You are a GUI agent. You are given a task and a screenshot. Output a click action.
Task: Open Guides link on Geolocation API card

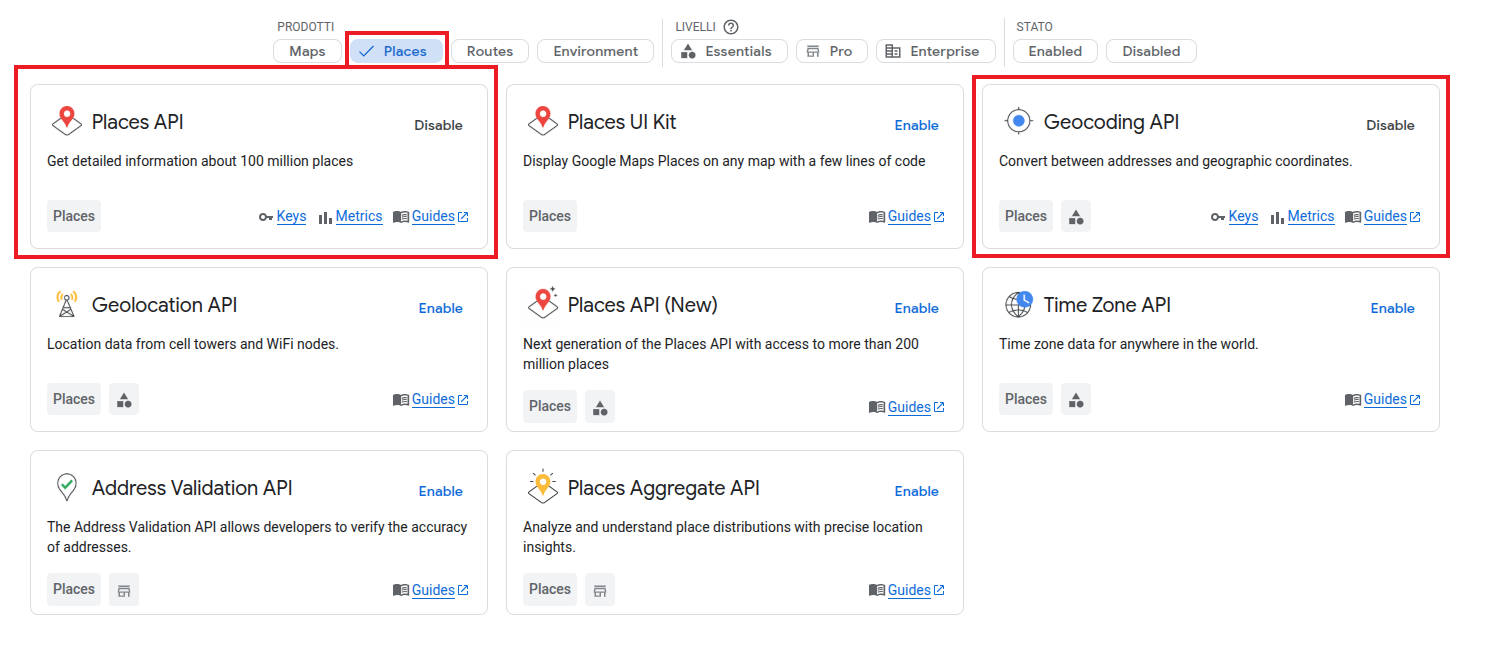point(431,399)
